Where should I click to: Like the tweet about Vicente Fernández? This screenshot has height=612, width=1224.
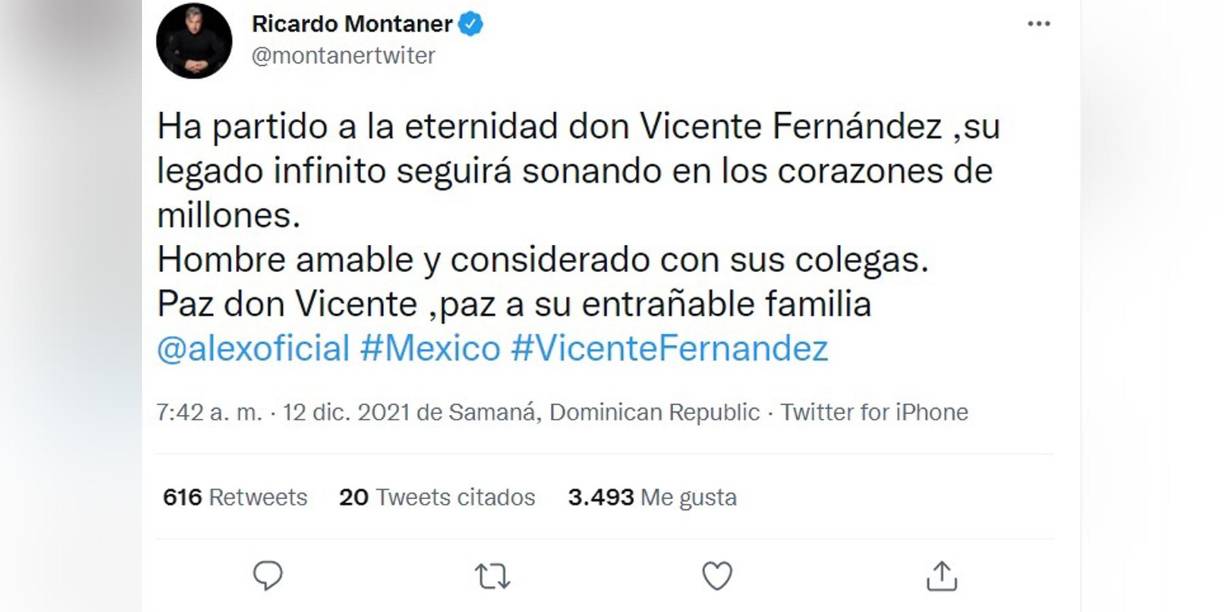pyautogui.click(x=716, y=576)
